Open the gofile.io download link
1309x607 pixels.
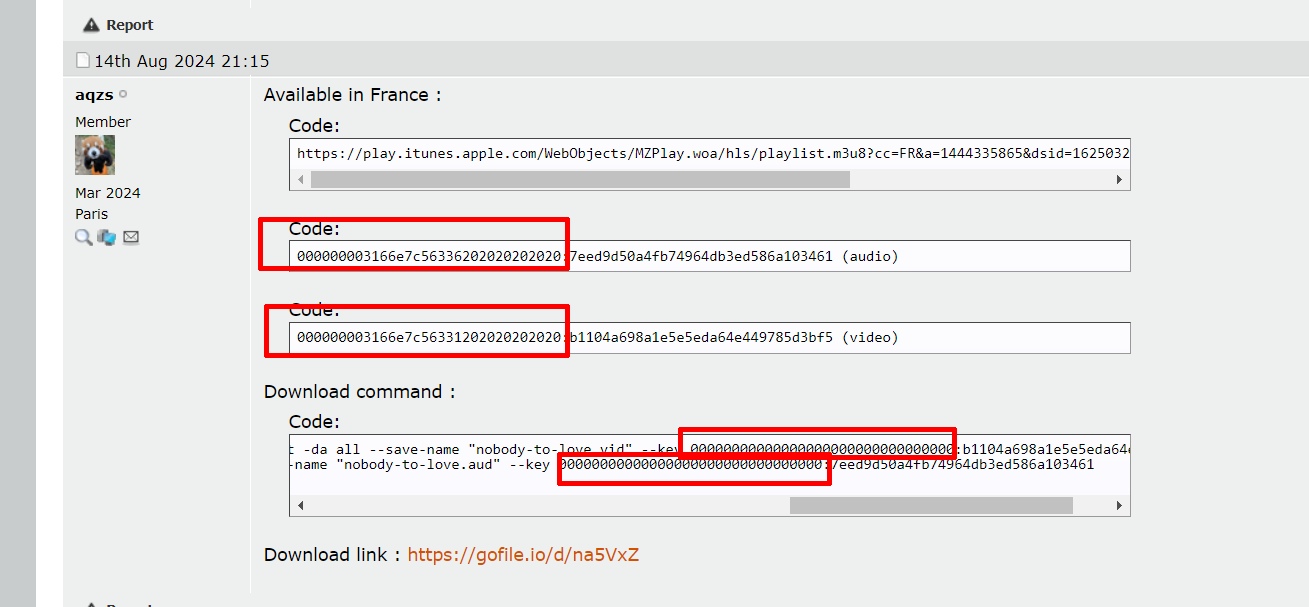[523, 554]
